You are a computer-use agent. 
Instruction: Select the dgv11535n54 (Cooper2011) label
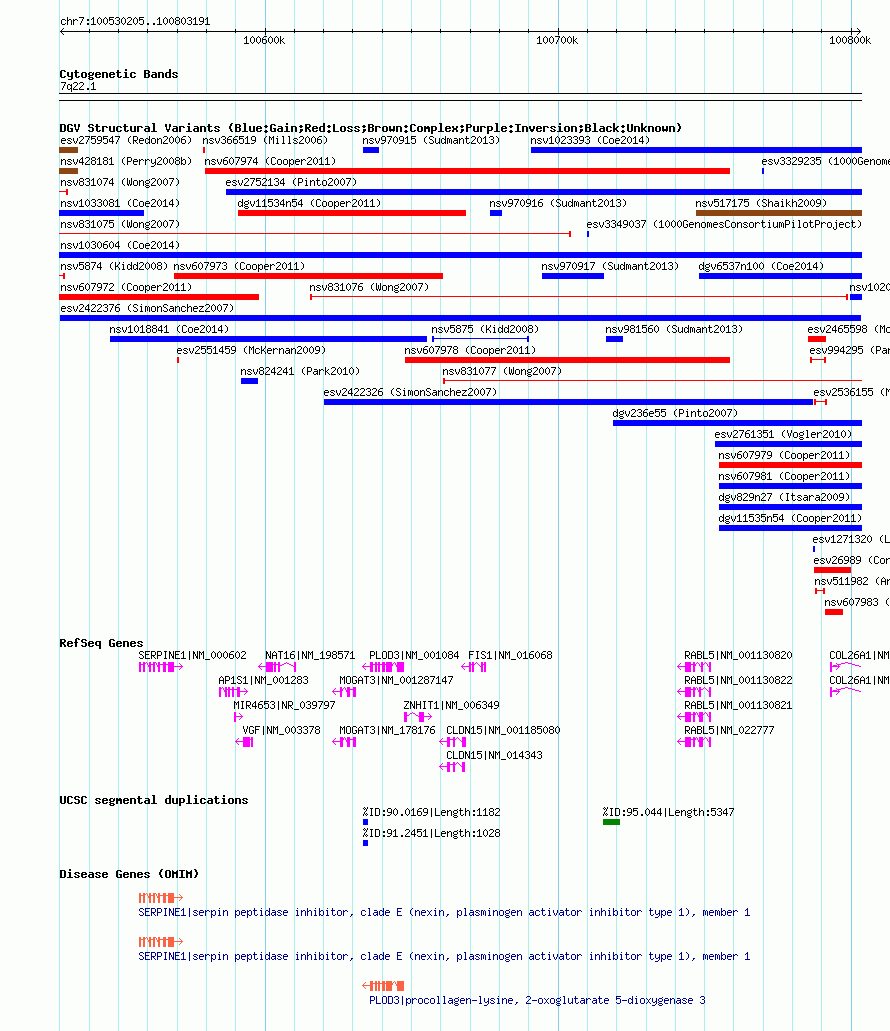click(x=790, y=519)
